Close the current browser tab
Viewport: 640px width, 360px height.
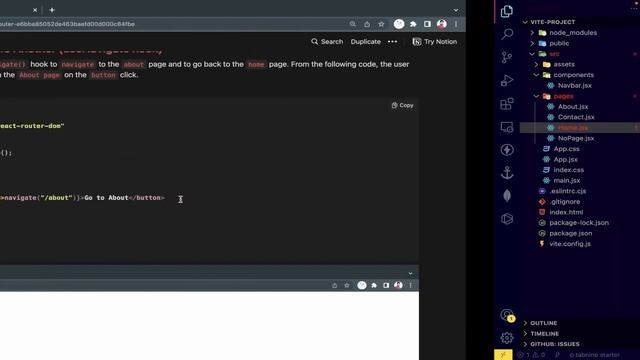35,10
